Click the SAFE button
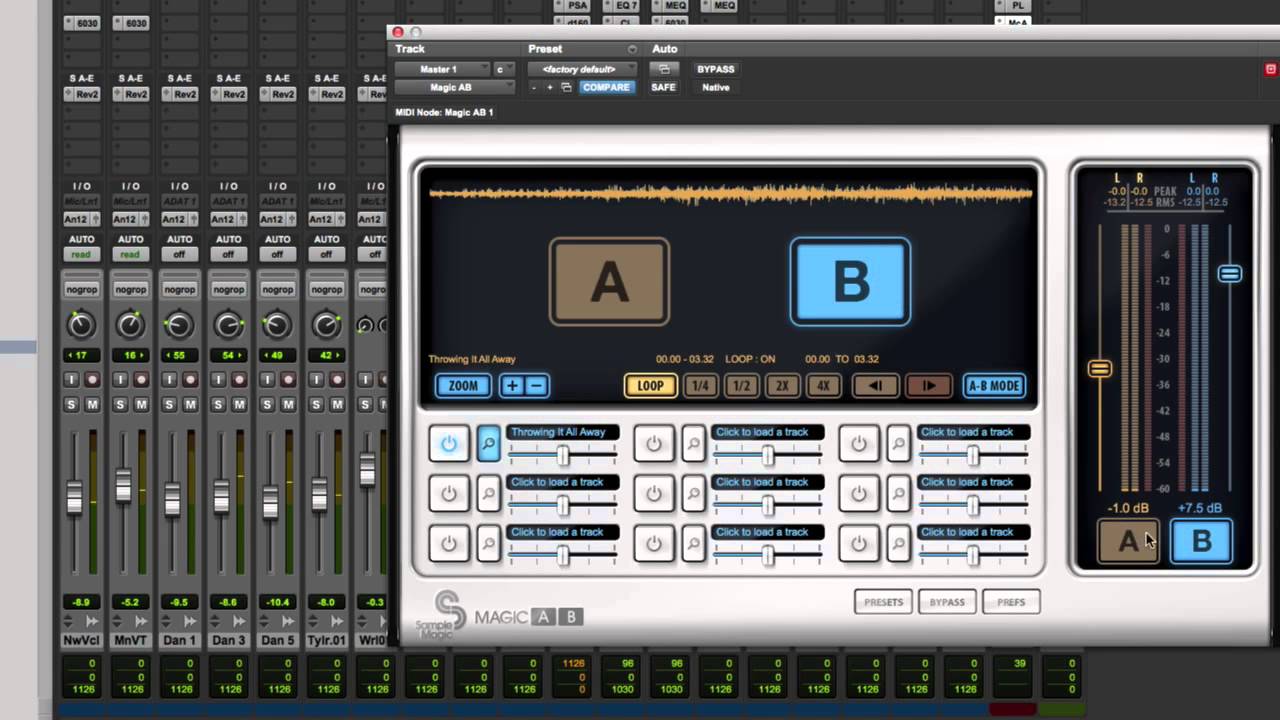1280x720 pixels. pyautogui.click(x=663, y=88)
